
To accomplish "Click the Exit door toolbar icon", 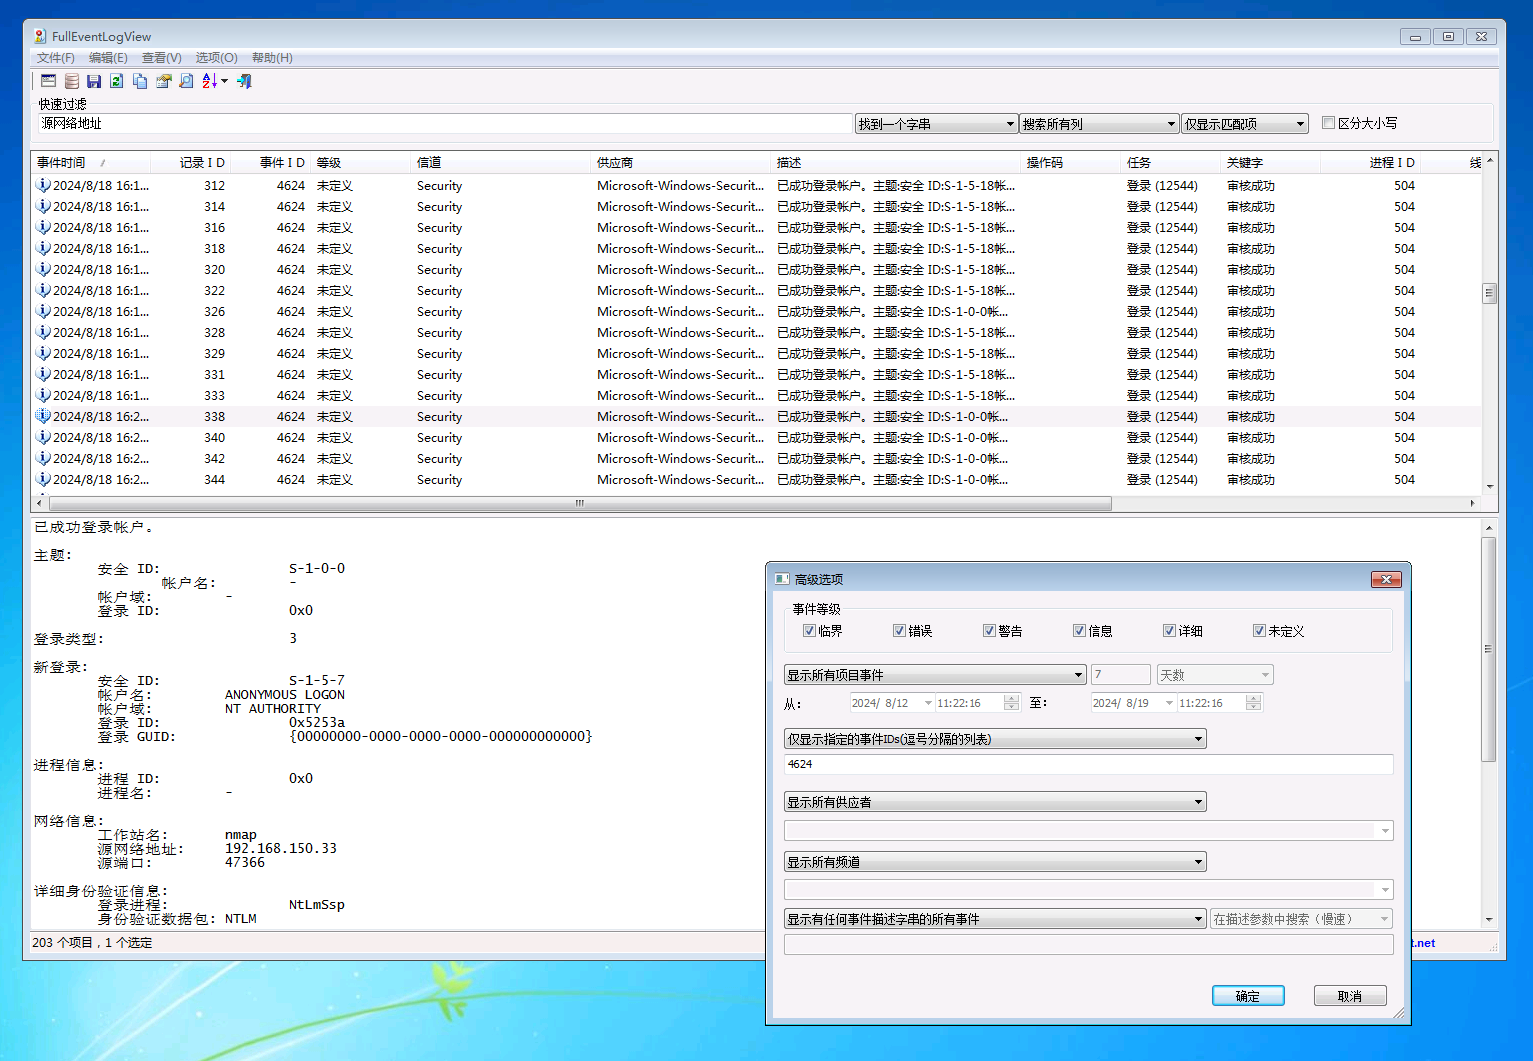I will [245, 81].
